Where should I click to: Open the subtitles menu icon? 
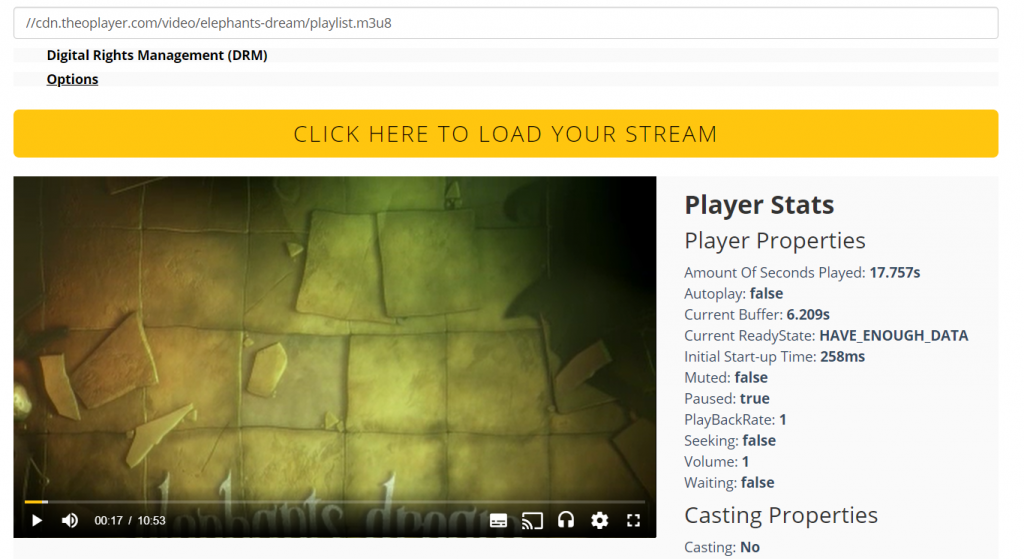coord(498,520)
